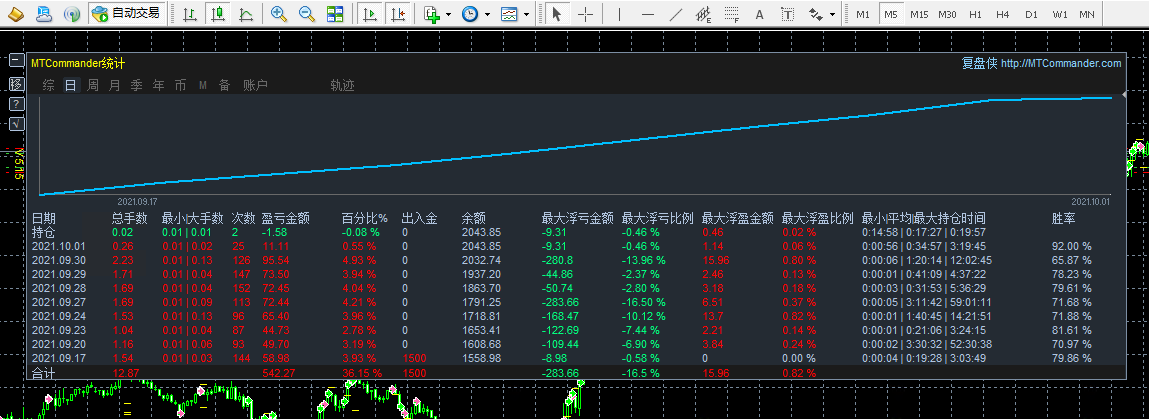1149x419 pixels.
Task: Select the crosshair tool
Action: (585, 13)
